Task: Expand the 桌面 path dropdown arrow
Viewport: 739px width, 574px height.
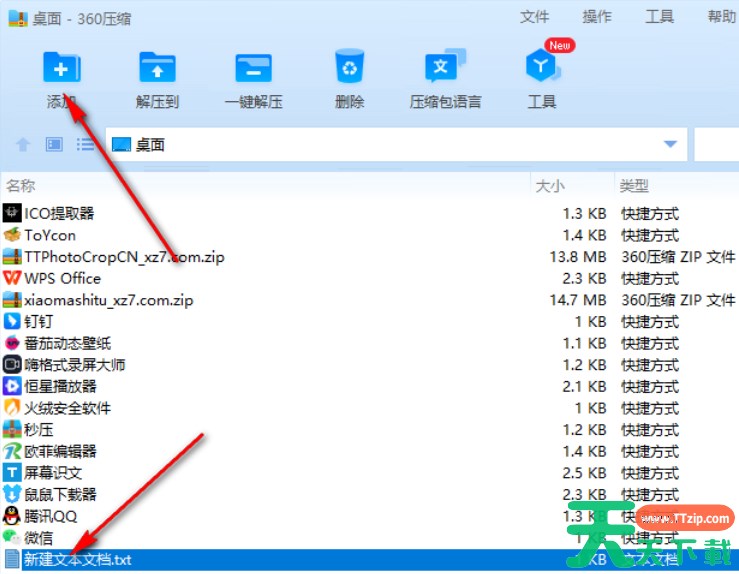Action: pyautogui.click(x=670, y=144)
